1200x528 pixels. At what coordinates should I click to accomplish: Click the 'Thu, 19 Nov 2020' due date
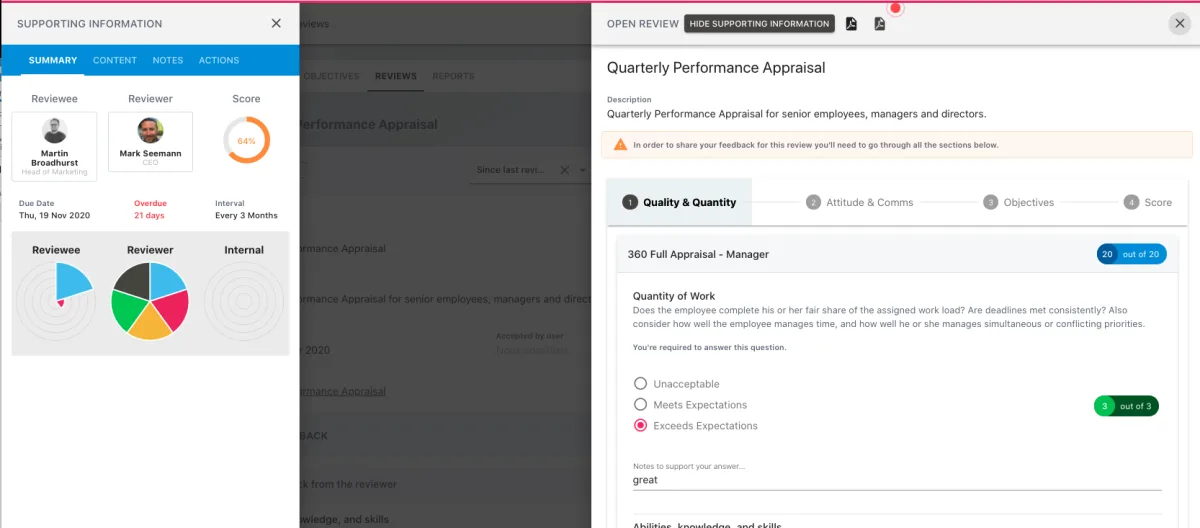click(x=56, y=216)
